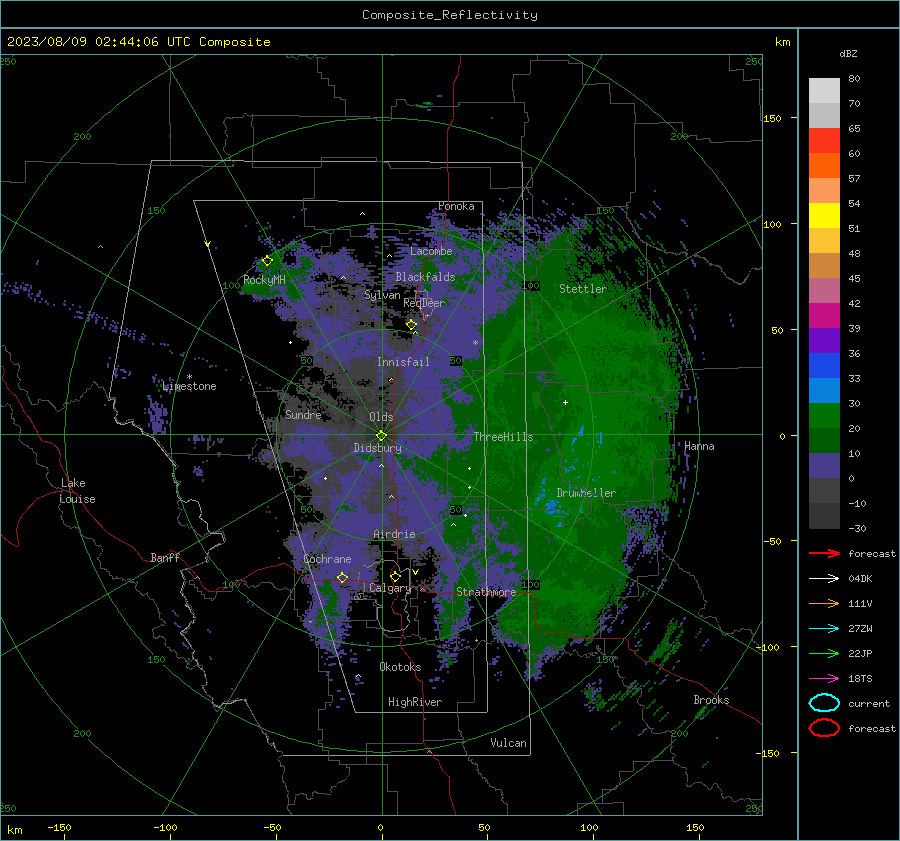Click the Strathmore label
The image size is (900, 841).
[x=486, y=592]
